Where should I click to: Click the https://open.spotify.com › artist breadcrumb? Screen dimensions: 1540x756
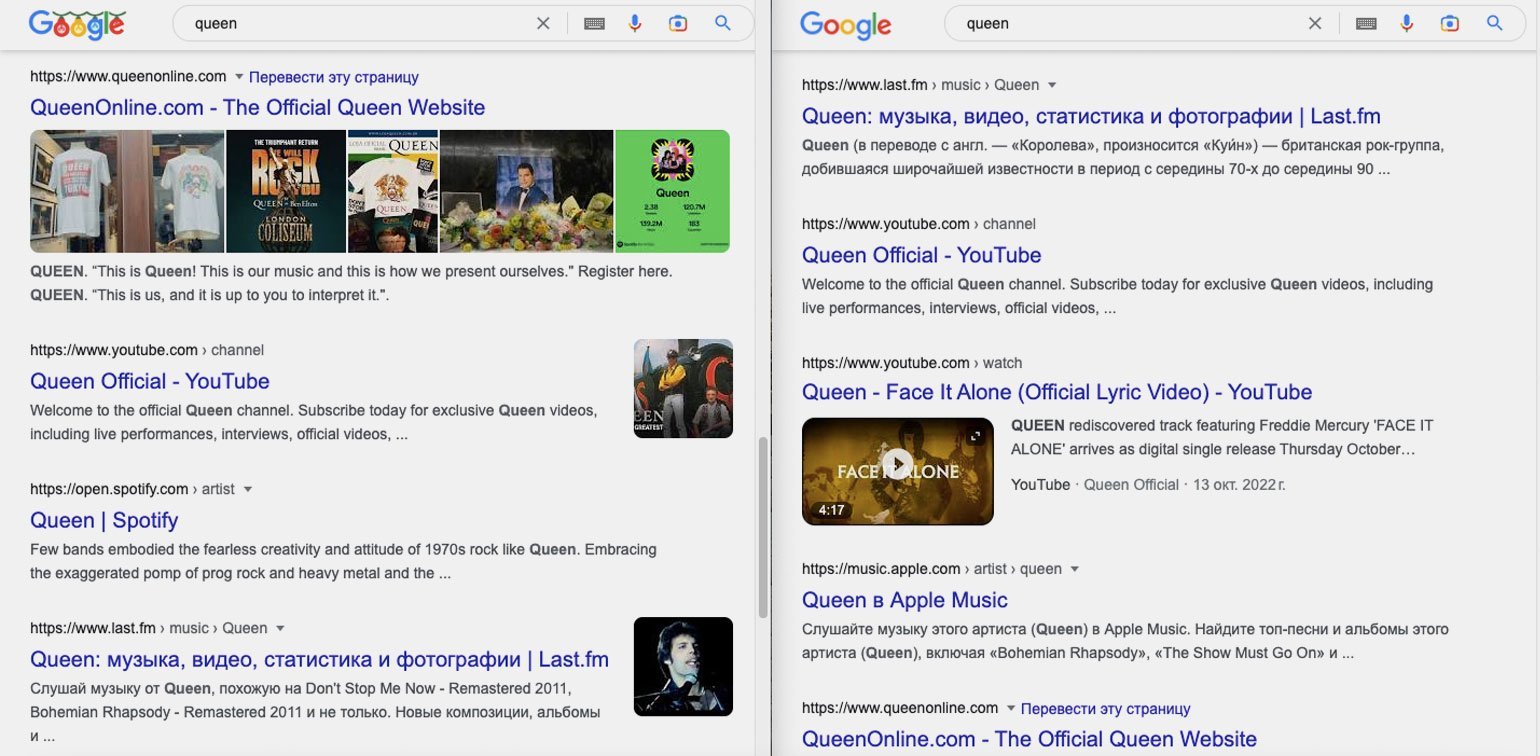tap(132, 489)
